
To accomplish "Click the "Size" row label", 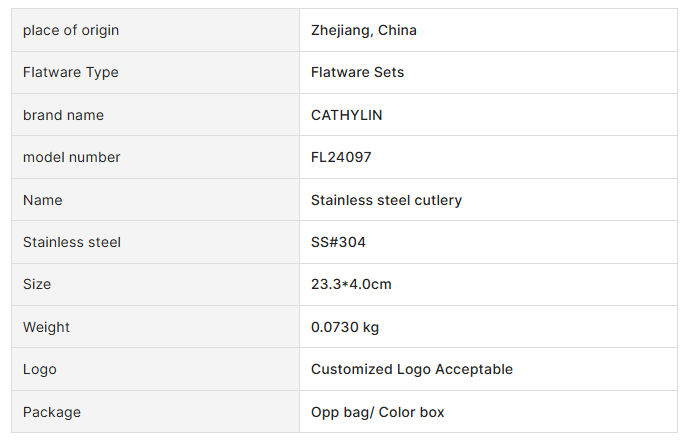I will pyautogui.click(x=37, y=284).
